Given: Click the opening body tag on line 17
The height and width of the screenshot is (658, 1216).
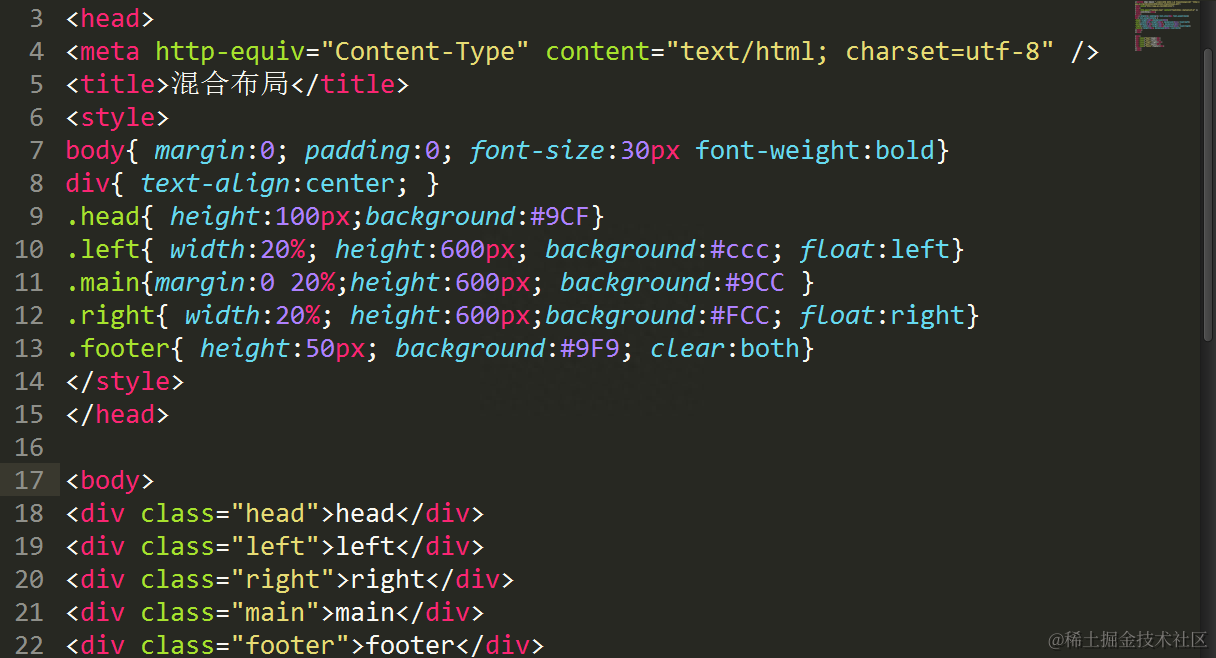Looking at the screenshot, I should (110, 480).
